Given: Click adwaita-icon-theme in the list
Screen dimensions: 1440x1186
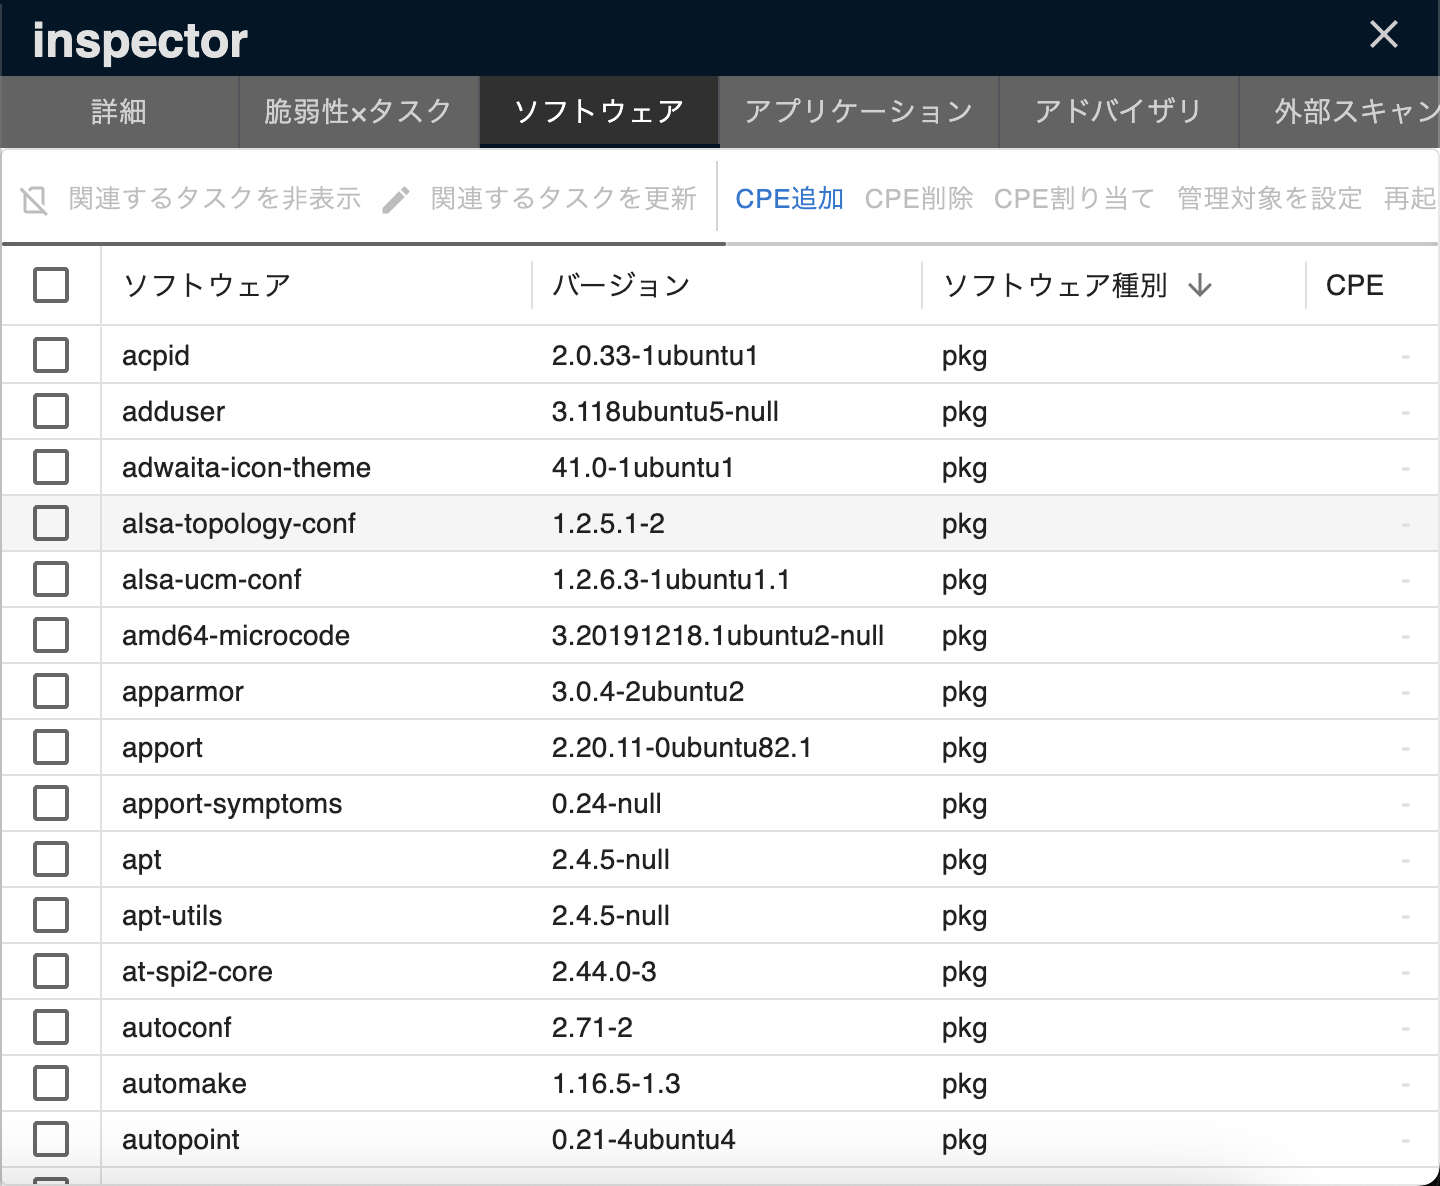Looking at the screenshot, I should click(247, 468).
